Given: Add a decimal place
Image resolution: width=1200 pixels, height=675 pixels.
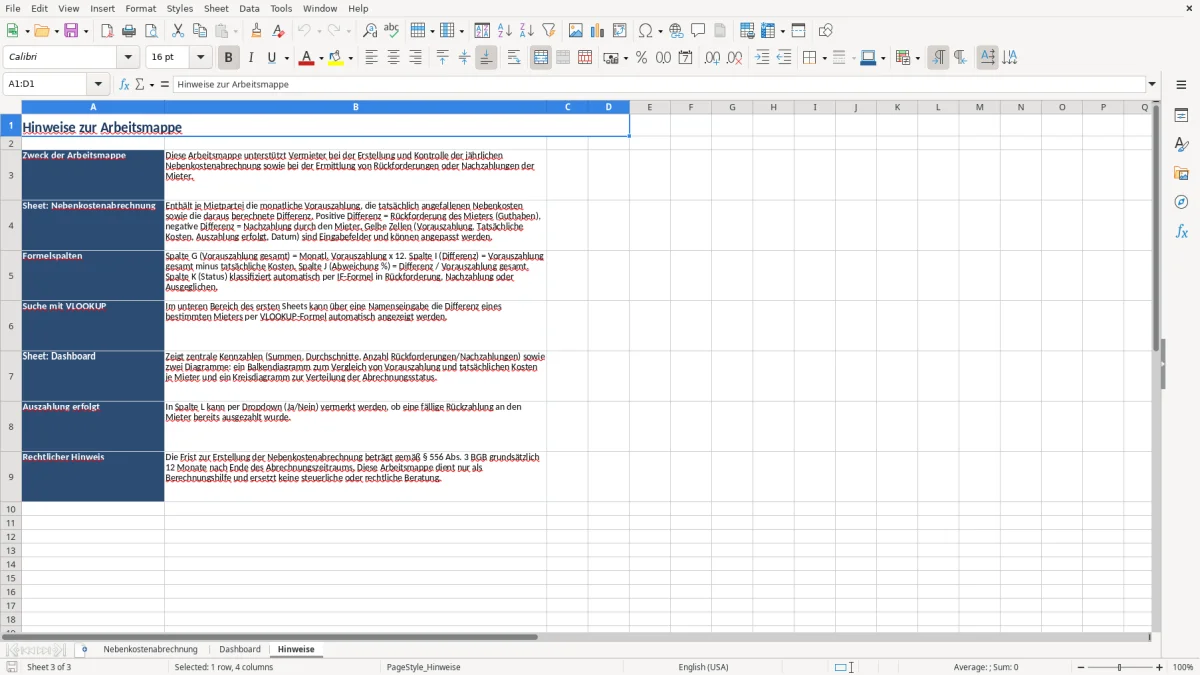Looking at the screenshot, I should 712,58.
